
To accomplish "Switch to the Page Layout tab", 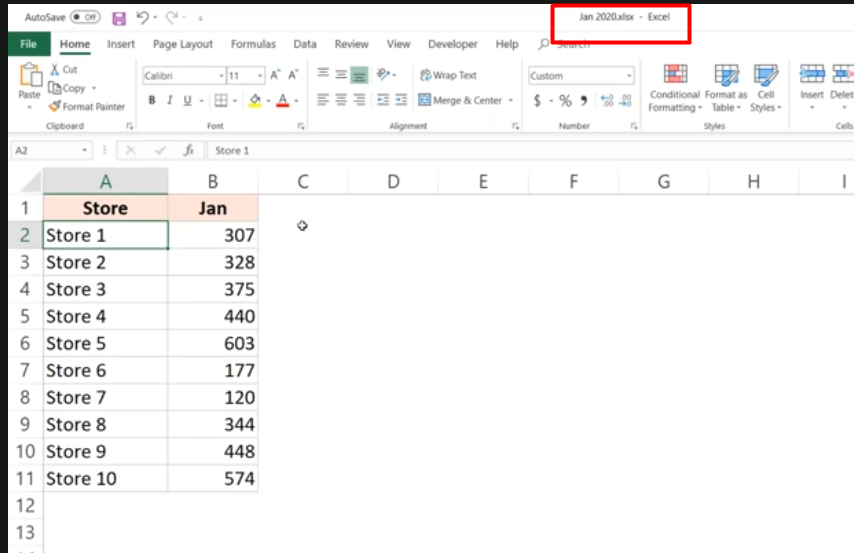I will tap(182, 44).
